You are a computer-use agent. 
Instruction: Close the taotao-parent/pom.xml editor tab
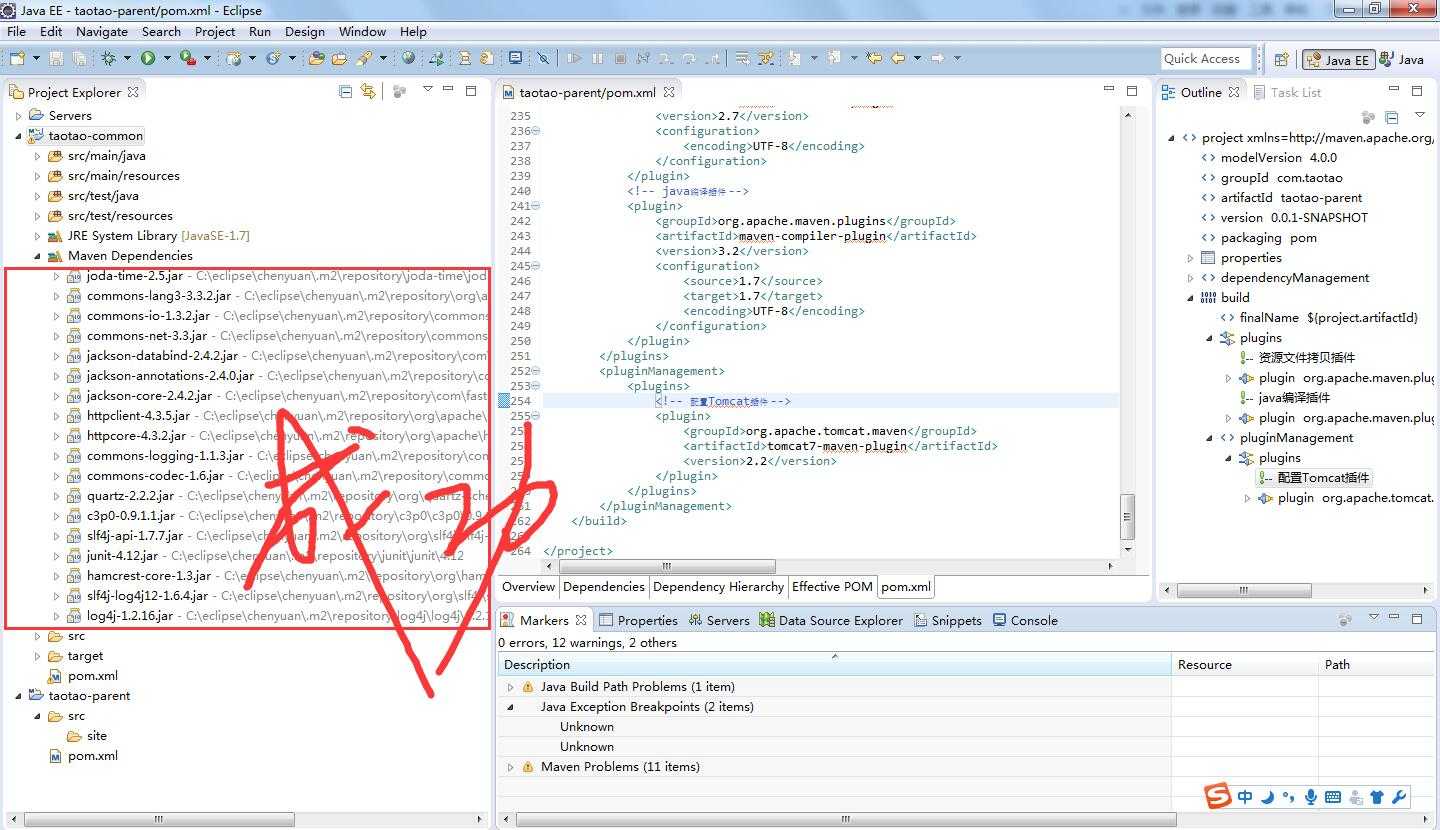click(669, 91)
